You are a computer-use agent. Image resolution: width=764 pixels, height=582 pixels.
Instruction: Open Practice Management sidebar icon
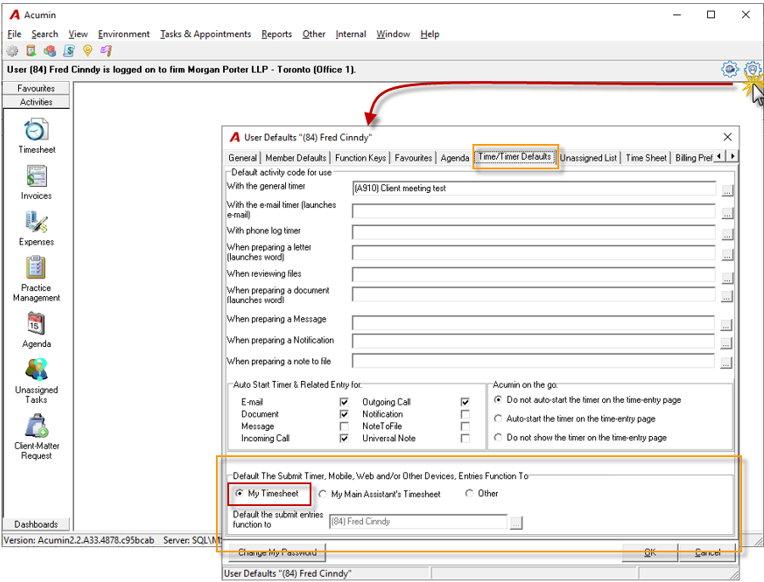36,268
